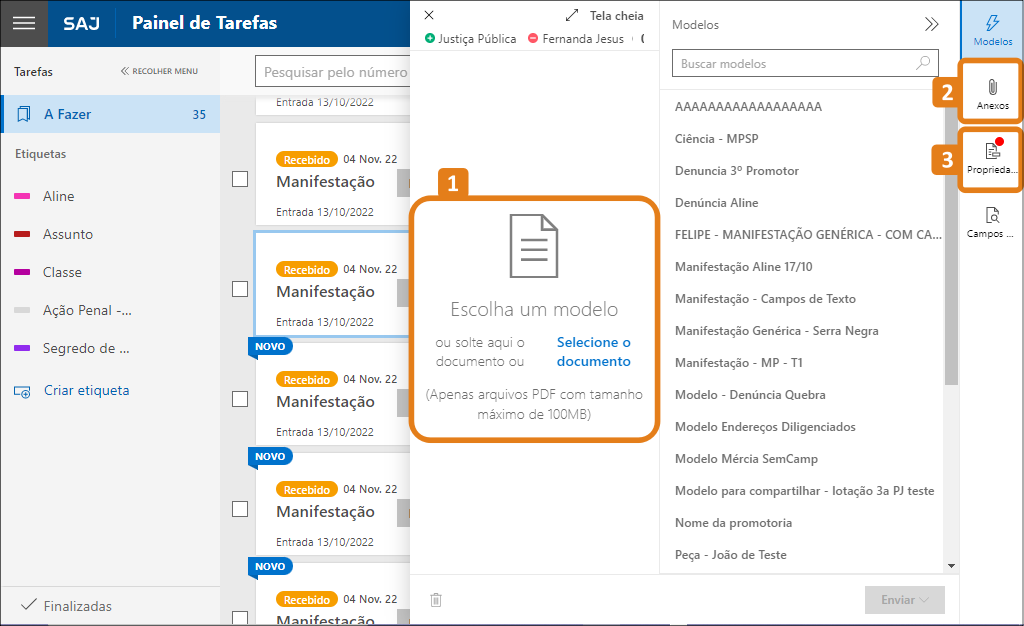Select checkbox of third Manifestação task

pos(240,399)
